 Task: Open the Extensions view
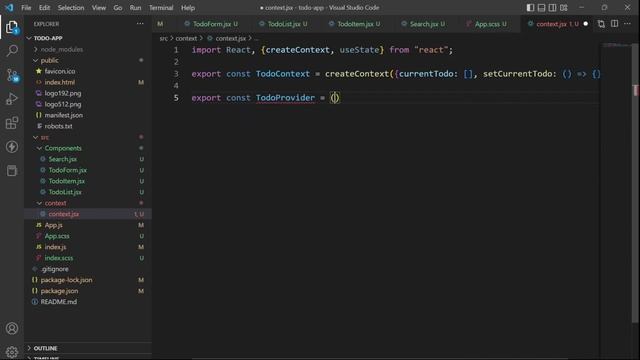(x=12, y=123)
